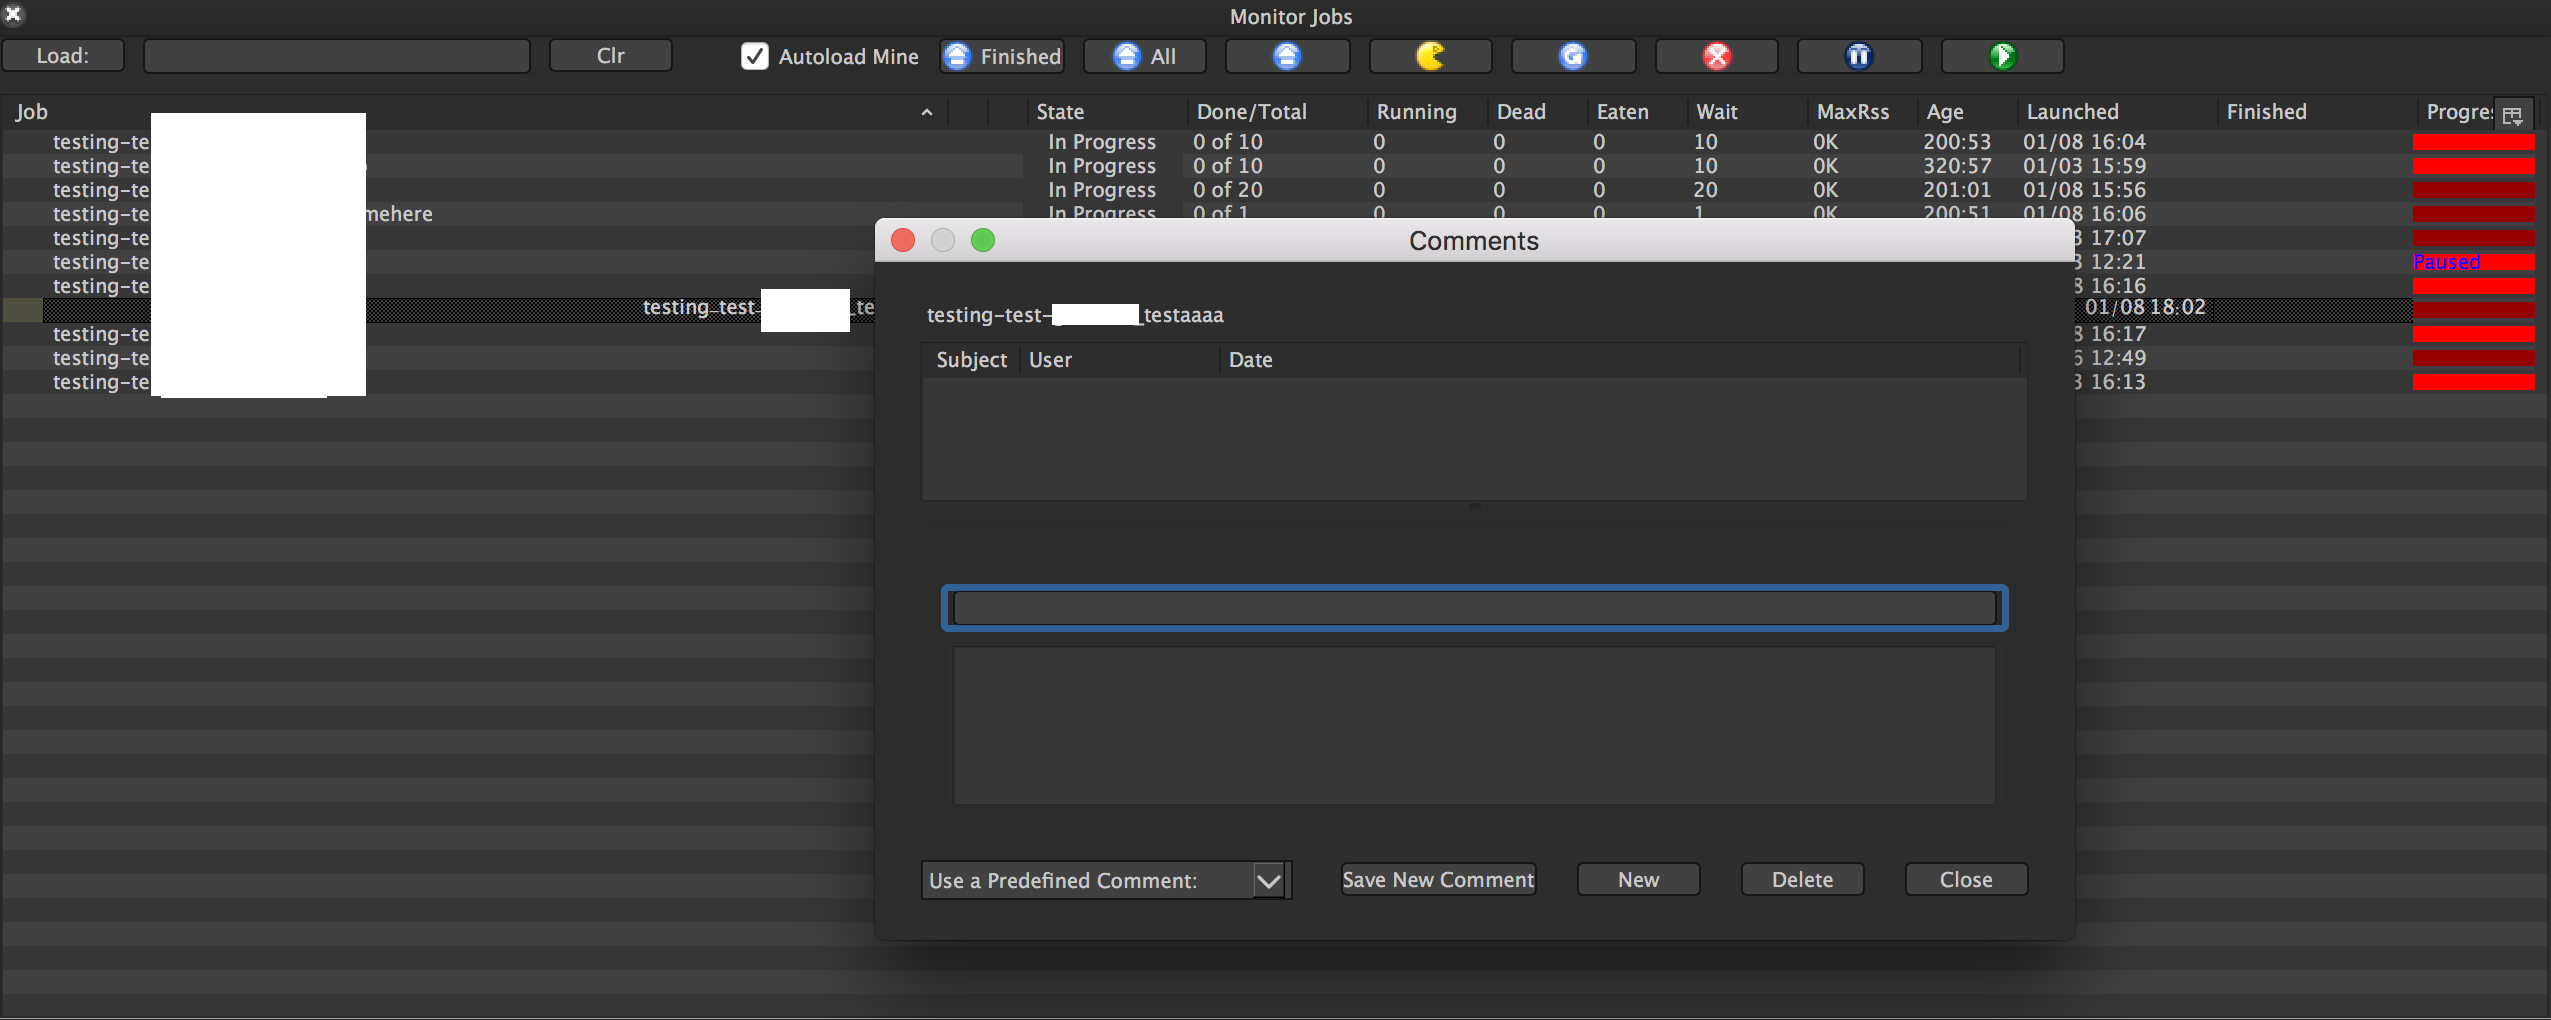The height and width of the screenshot is (1020, 2551).
Task: Sort by the Launched column header
Action: (2116, 112)
